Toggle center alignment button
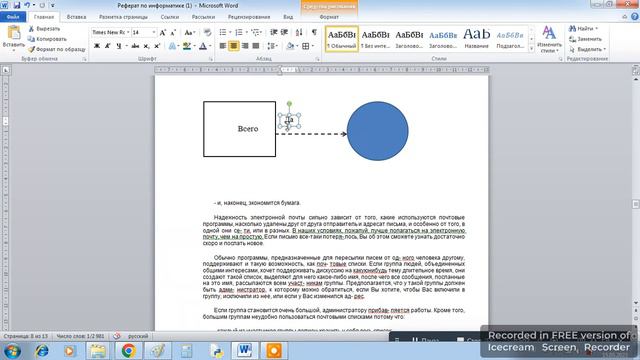The height and width of the screenshot is (360, 640). click(233, 46)
